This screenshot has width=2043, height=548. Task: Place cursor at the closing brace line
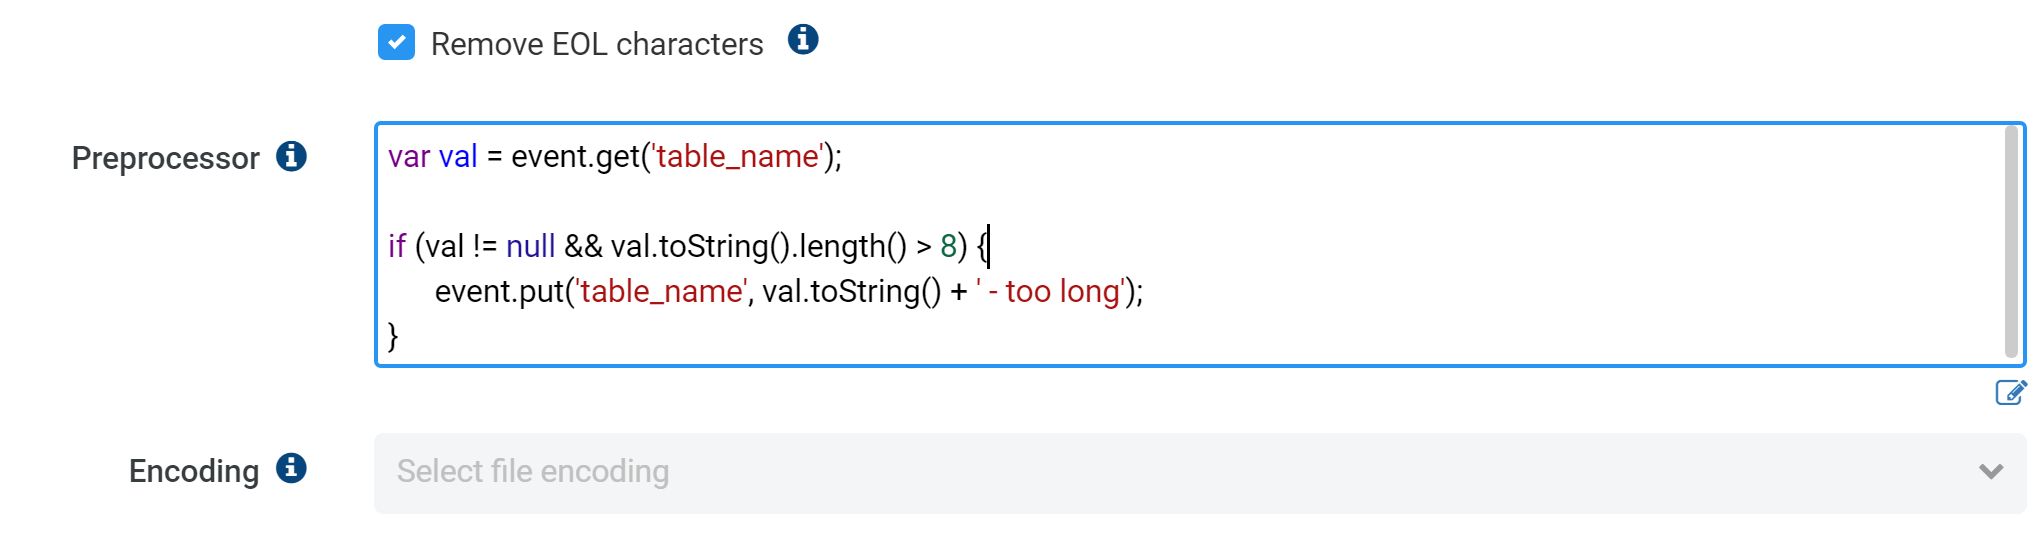393,336
